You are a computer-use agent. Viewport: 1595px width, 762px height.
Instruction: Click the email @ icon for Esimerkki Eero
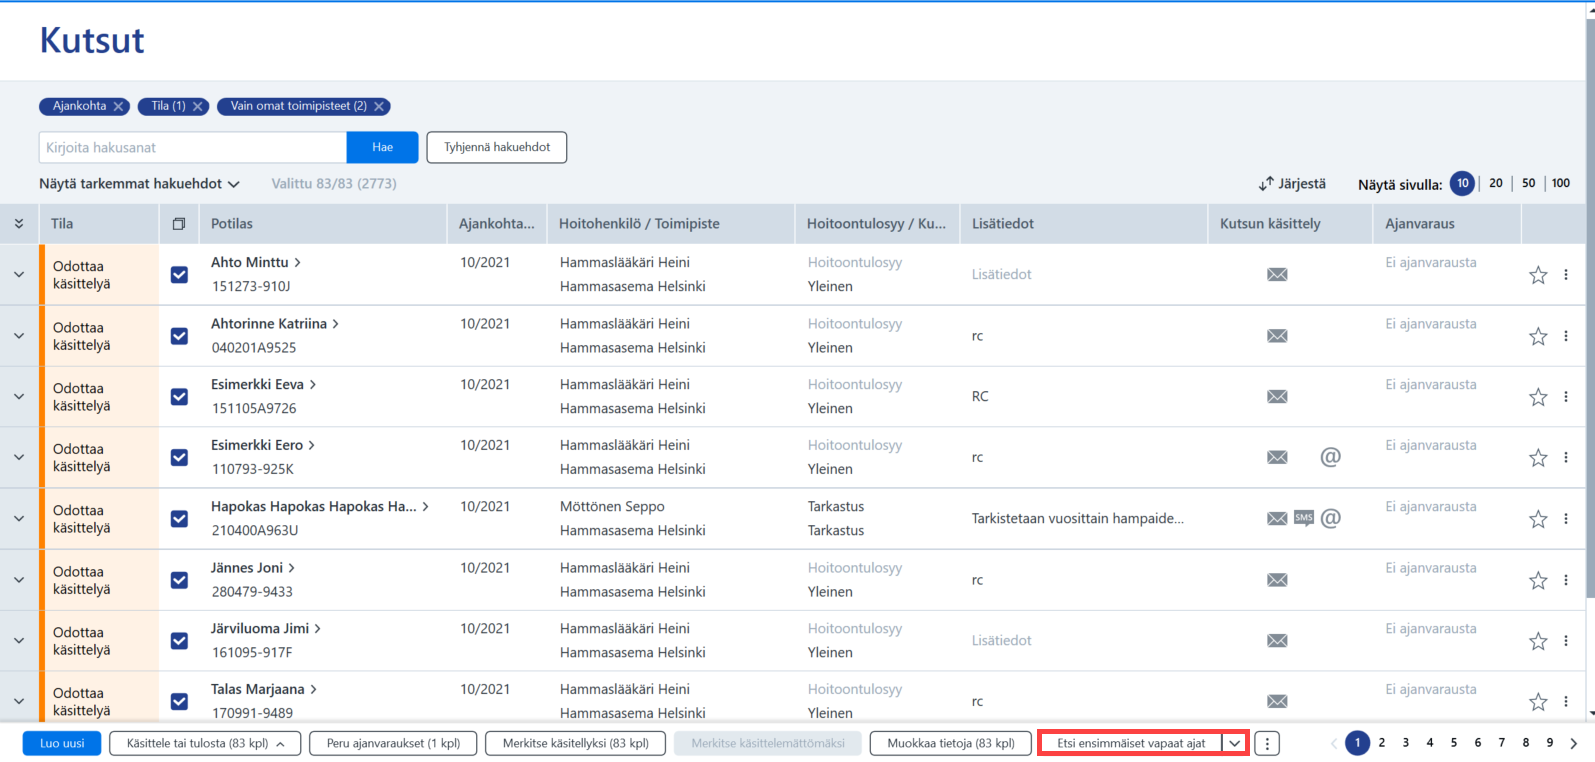[1330, 457]
